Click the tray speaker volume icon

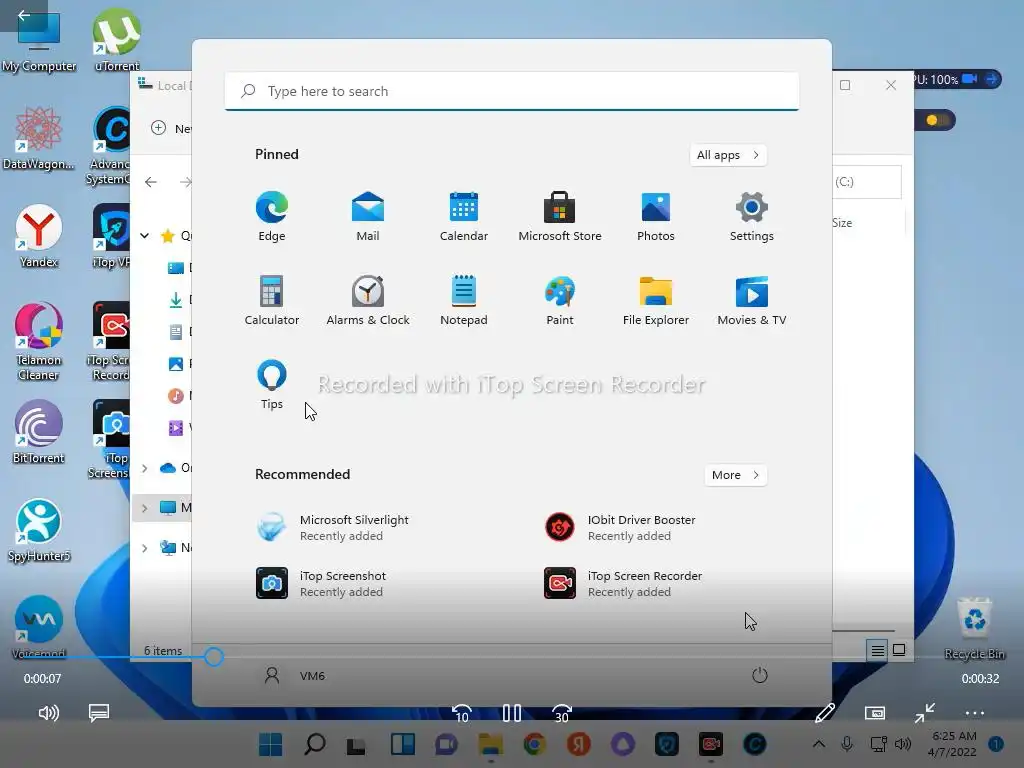point(903,744)
